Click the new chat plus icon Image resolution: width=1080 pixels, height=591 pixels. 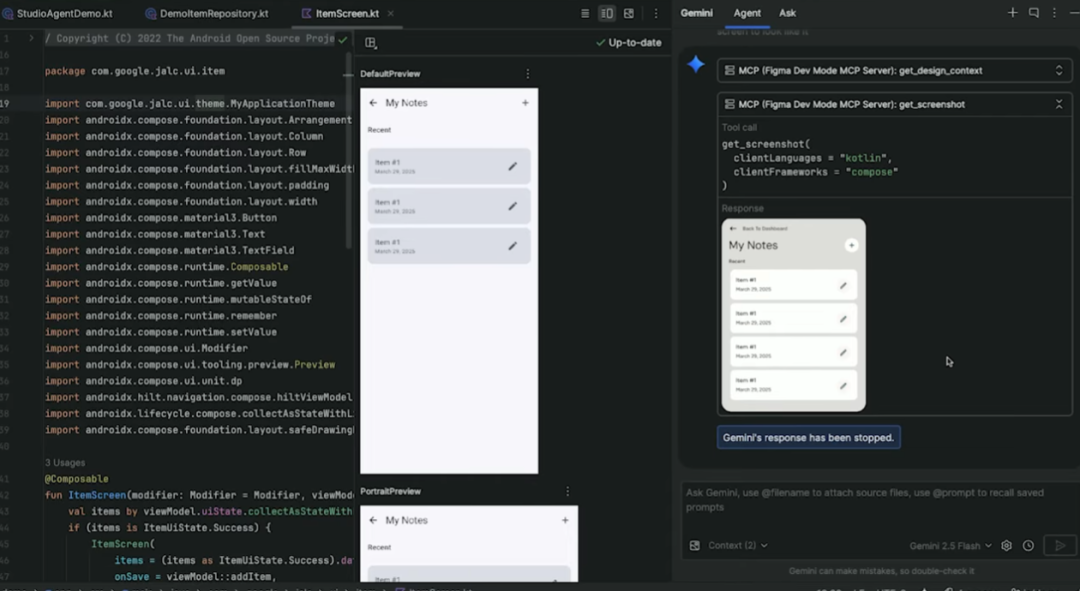coord(1012,12)
